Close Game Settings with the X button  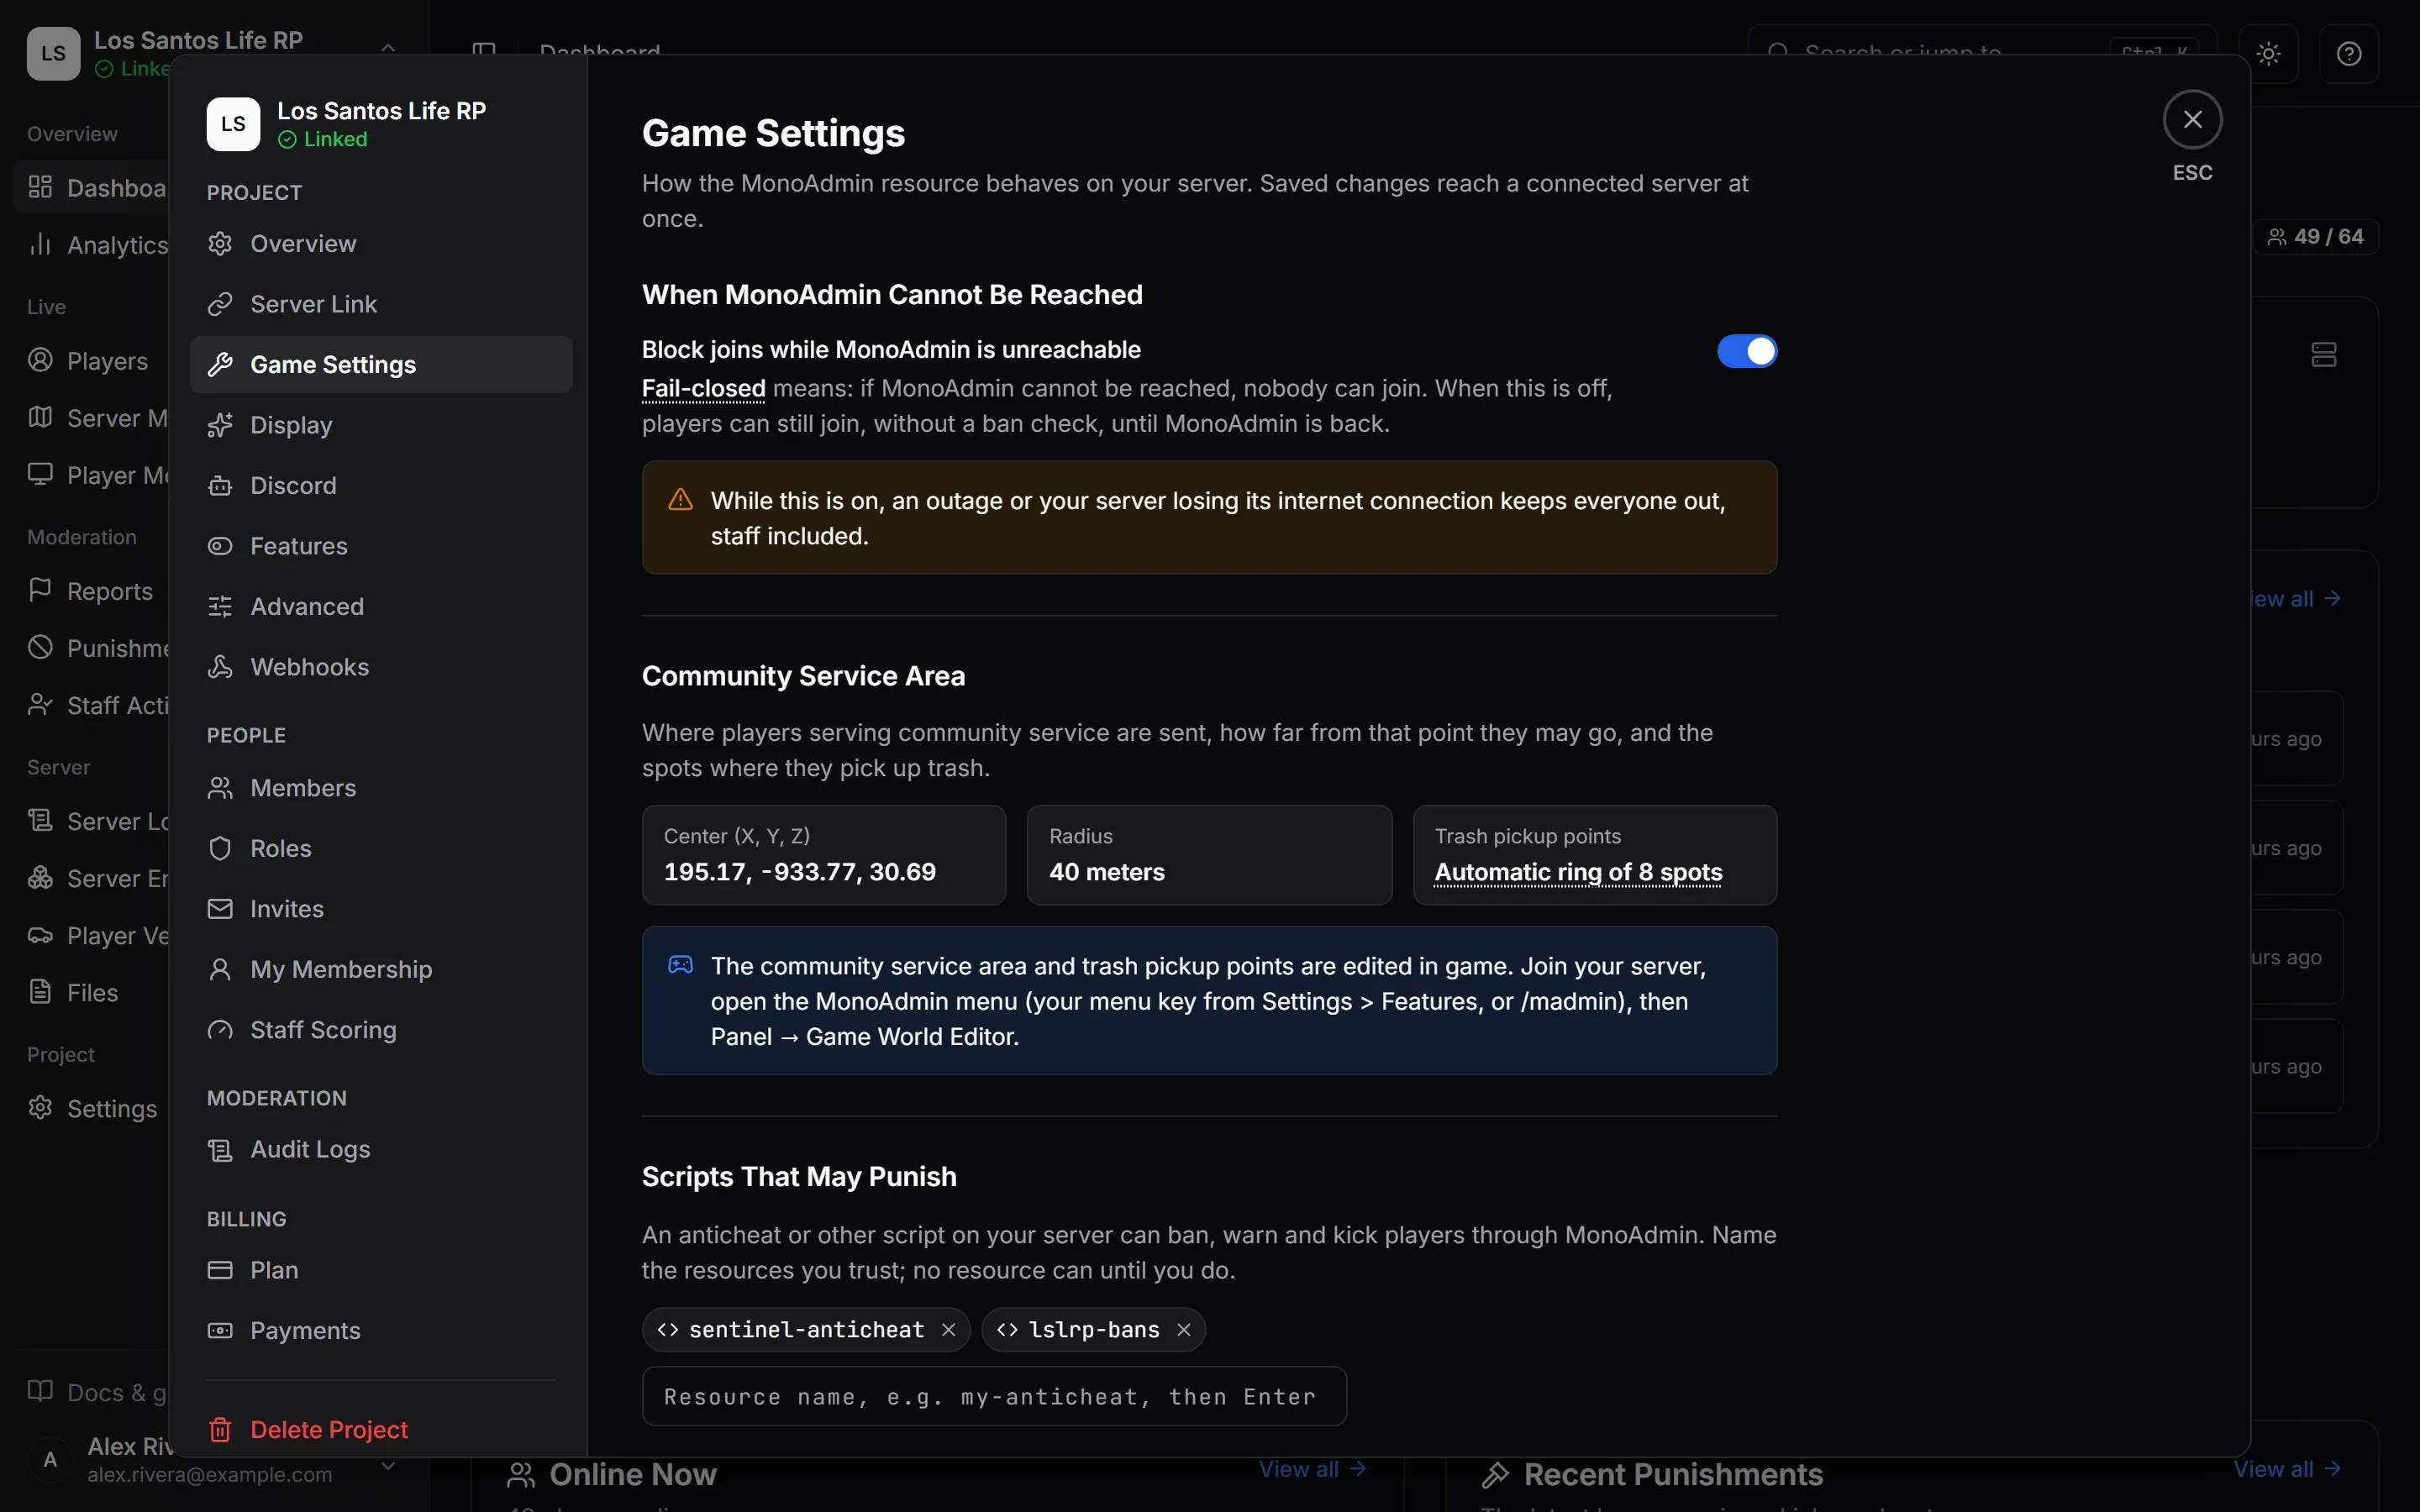coord(2192,119)
